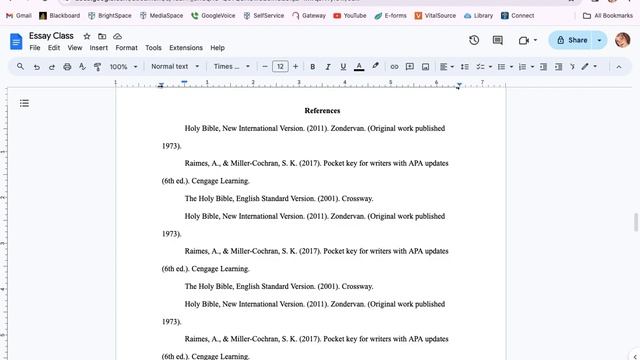This screenshot has height=360, width=640.
Task: Add a comment from the toolbar
Action: pyautogui.click(x=410, y=67)
